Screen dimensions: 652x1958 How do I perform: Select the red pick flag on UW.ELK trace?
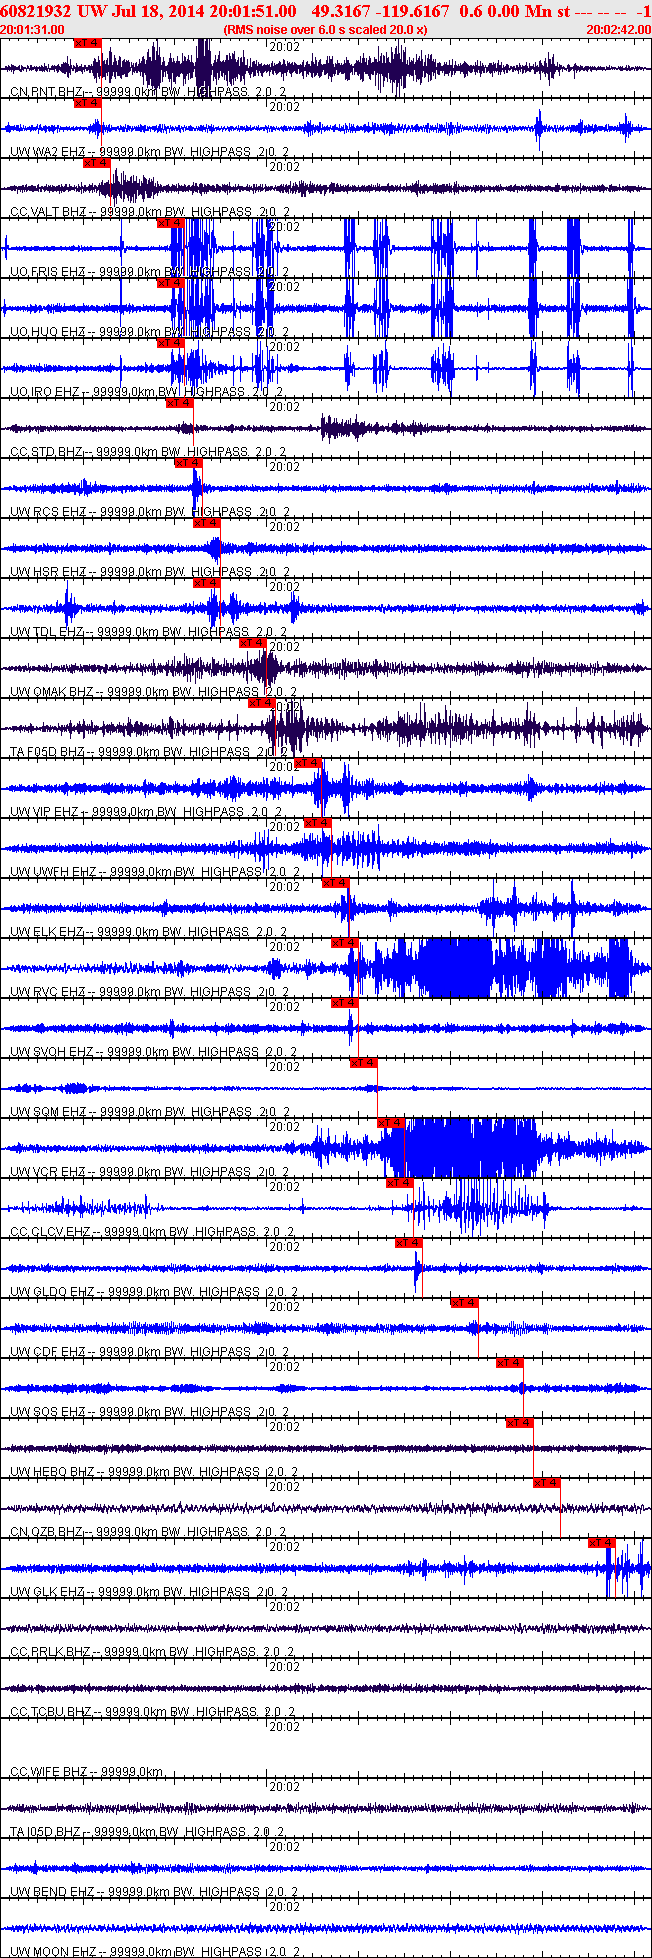pyautogui.click(x=336, y=882)
